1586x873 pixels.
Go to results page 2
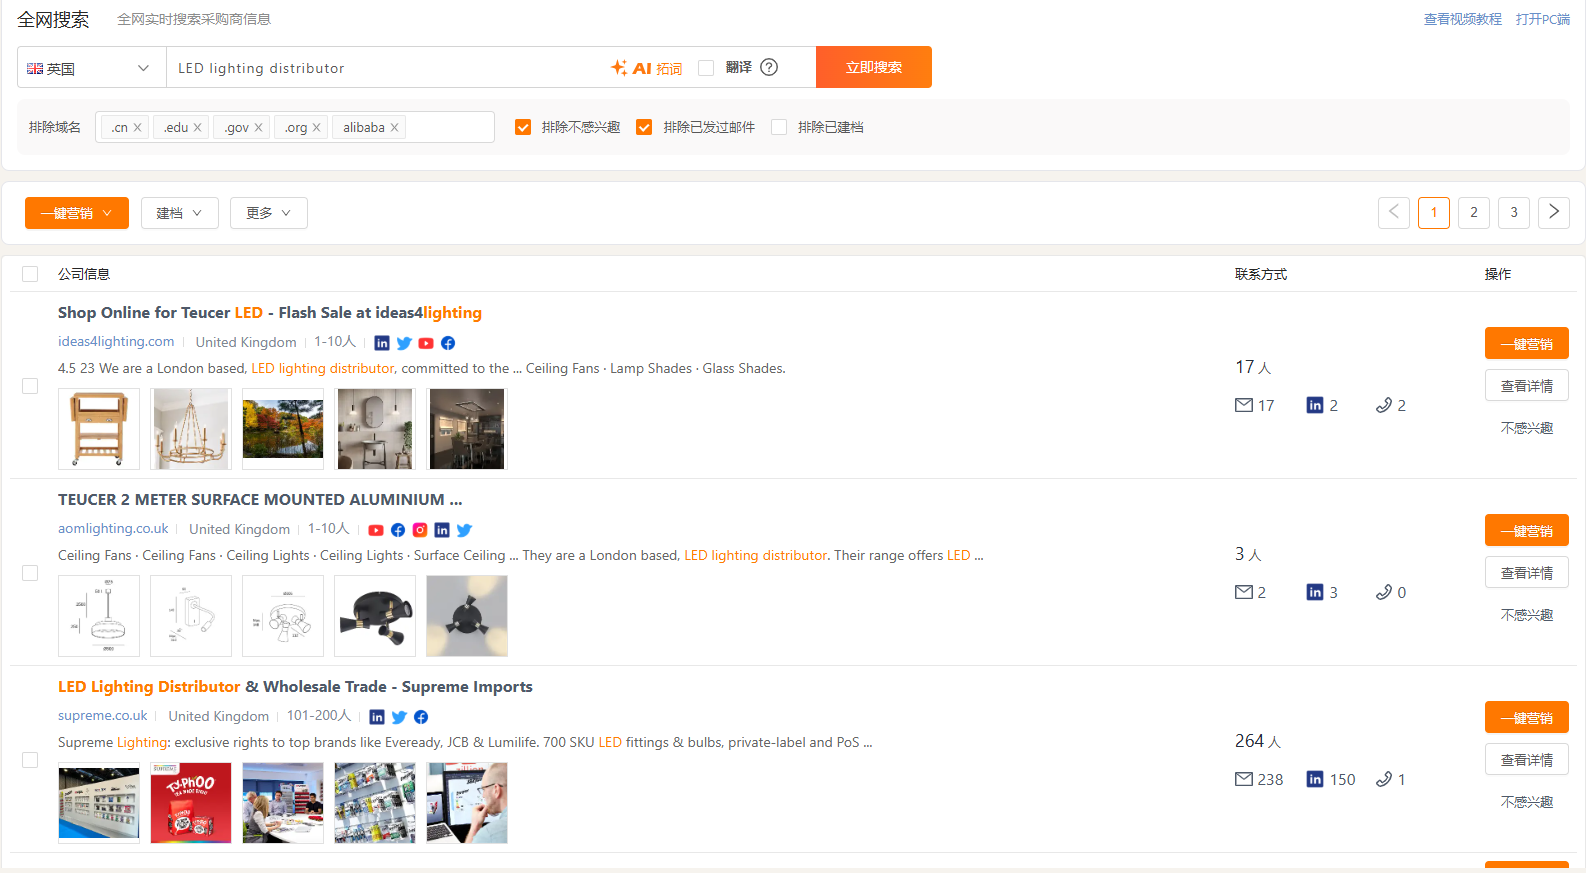point(1474,212)
